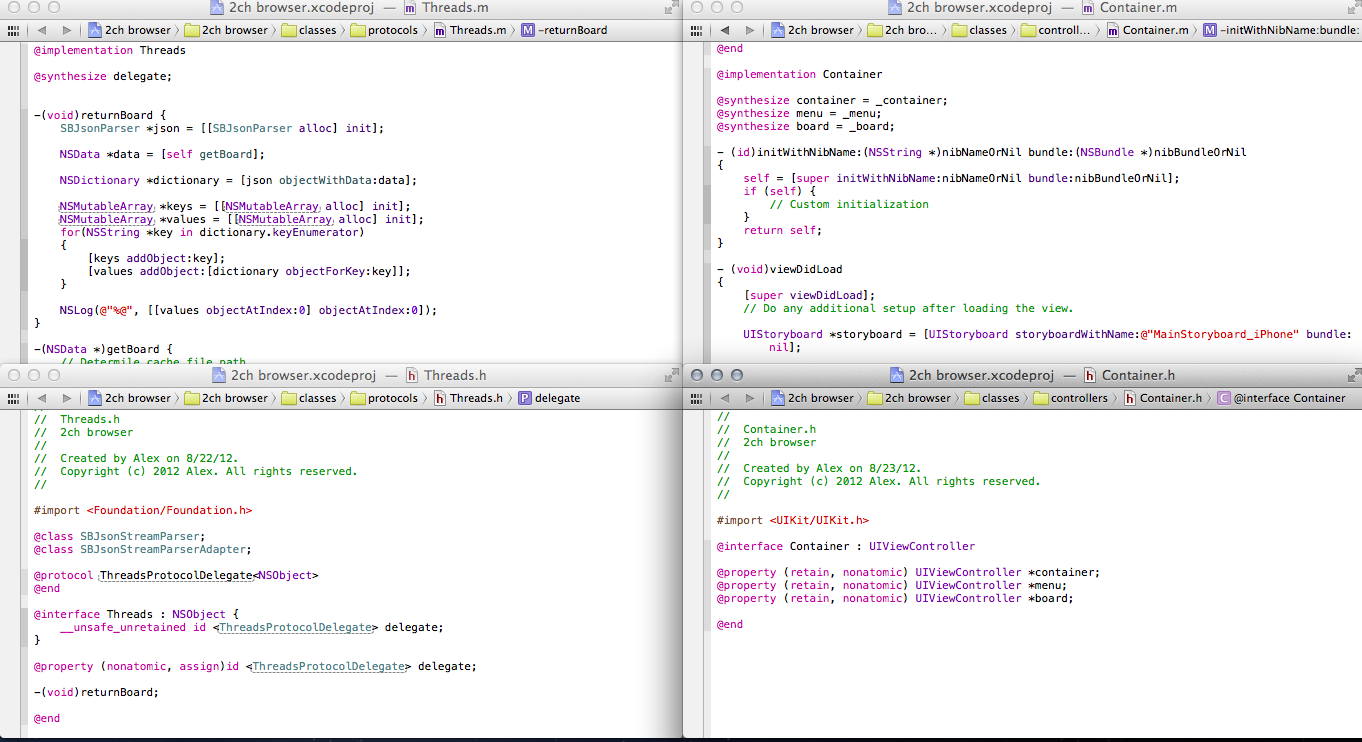
Task: Go forward in Container.m window history
Action: pos(749,30)
